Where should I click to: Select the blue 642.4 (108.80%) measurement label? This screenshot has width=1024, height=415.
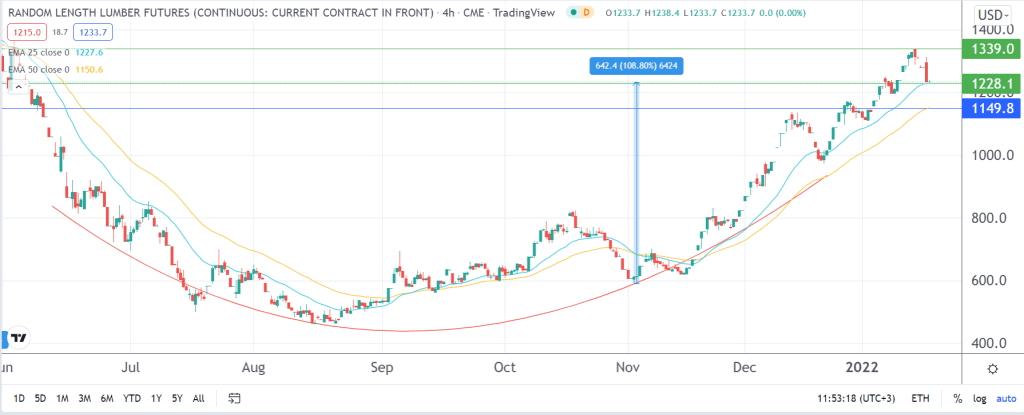pyautogui.click(x=637, y=66)
